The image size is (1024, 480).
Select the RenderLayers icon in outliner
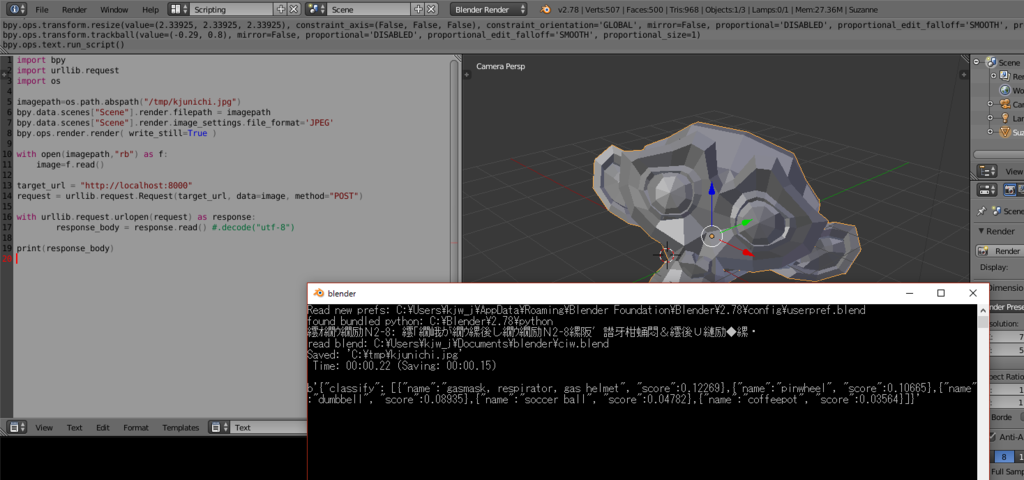[1005, 76]
